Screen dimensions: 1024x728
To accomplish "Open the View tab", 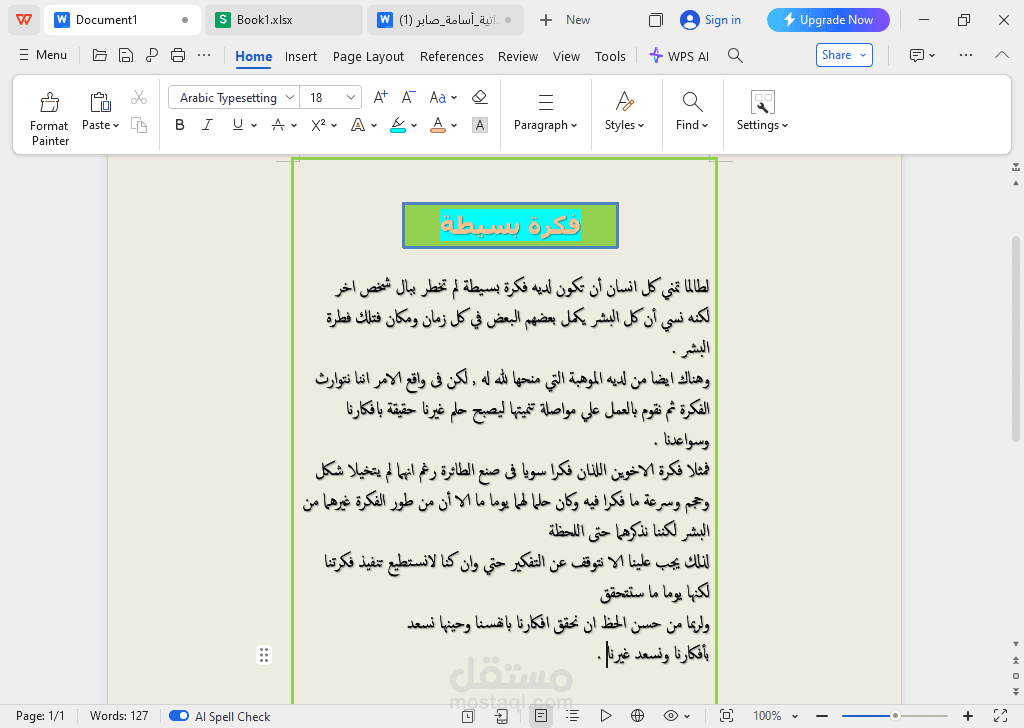I will 566,57.
